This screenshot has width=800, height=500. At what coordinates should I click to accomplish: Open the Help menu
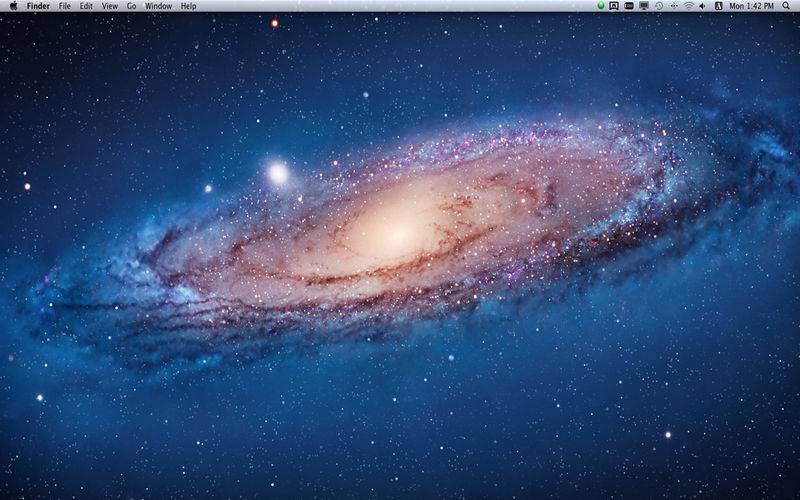point(188,6)
